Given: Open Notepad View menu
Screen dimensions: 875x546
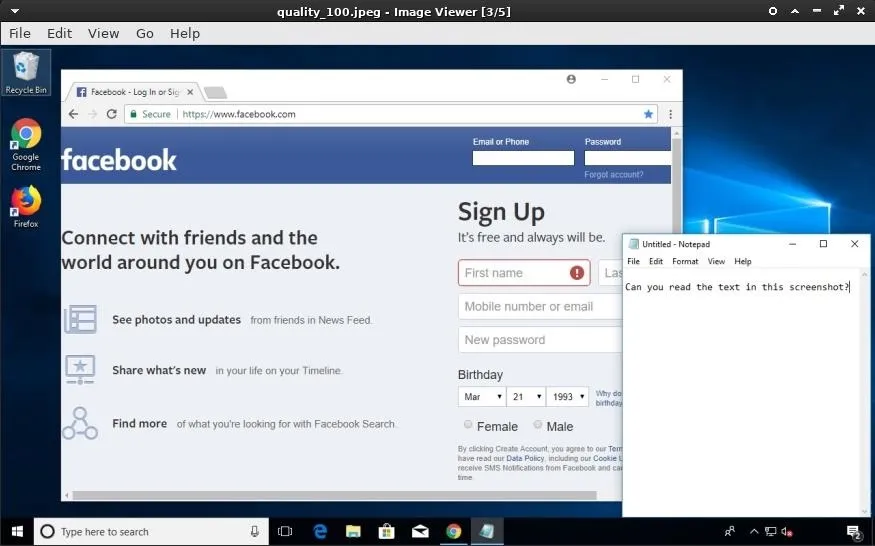Looking at the screenshot, I should pos(716,261).
